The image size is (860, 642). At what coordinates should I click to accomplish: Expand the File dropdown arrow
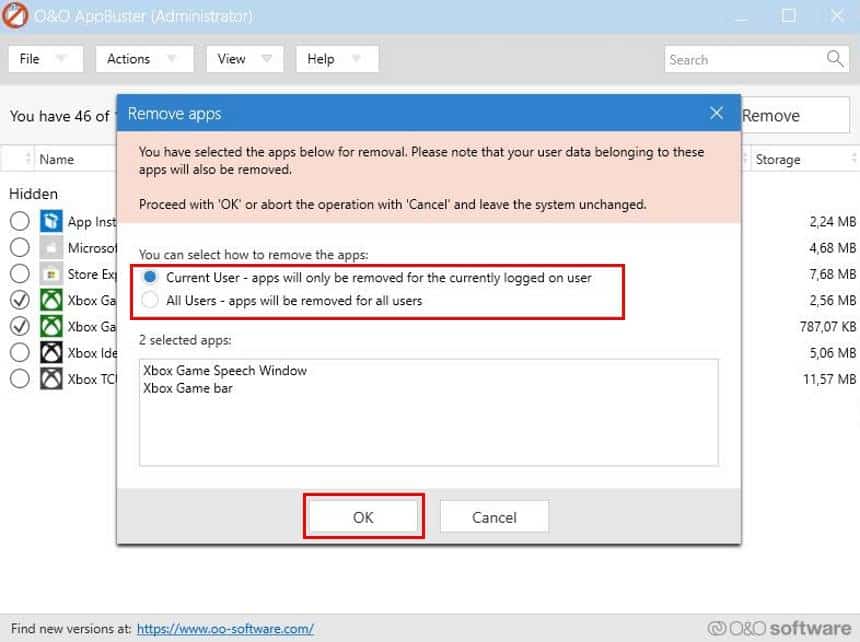[x=61, y=58]
